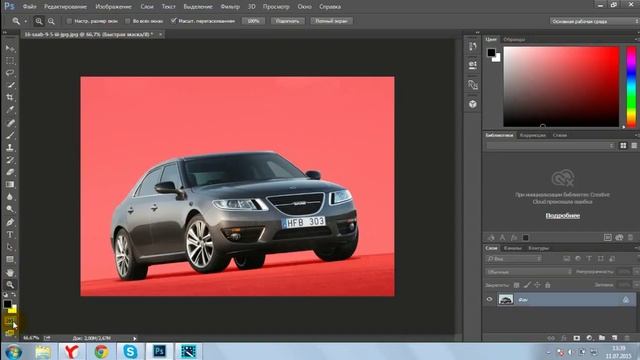Image resolution: width=640 pixels, height=360 pixels.
Task: Select the Dodge tool
Action: click(x=10, y=209)
